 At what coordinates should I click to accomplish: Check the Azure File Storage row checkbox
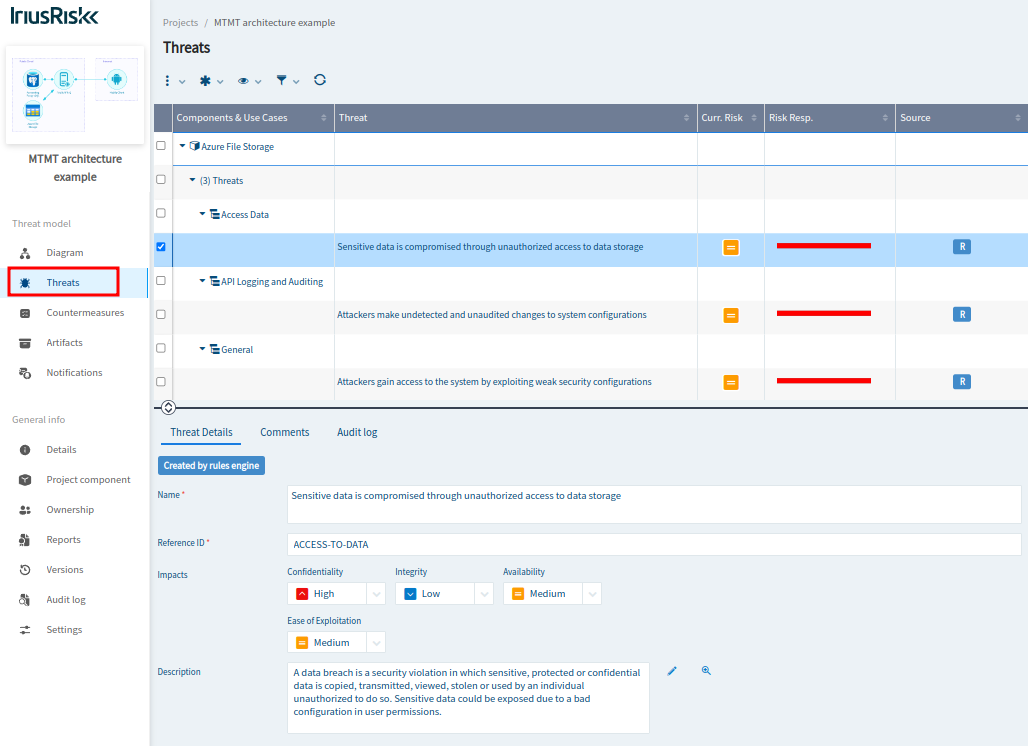161,145
